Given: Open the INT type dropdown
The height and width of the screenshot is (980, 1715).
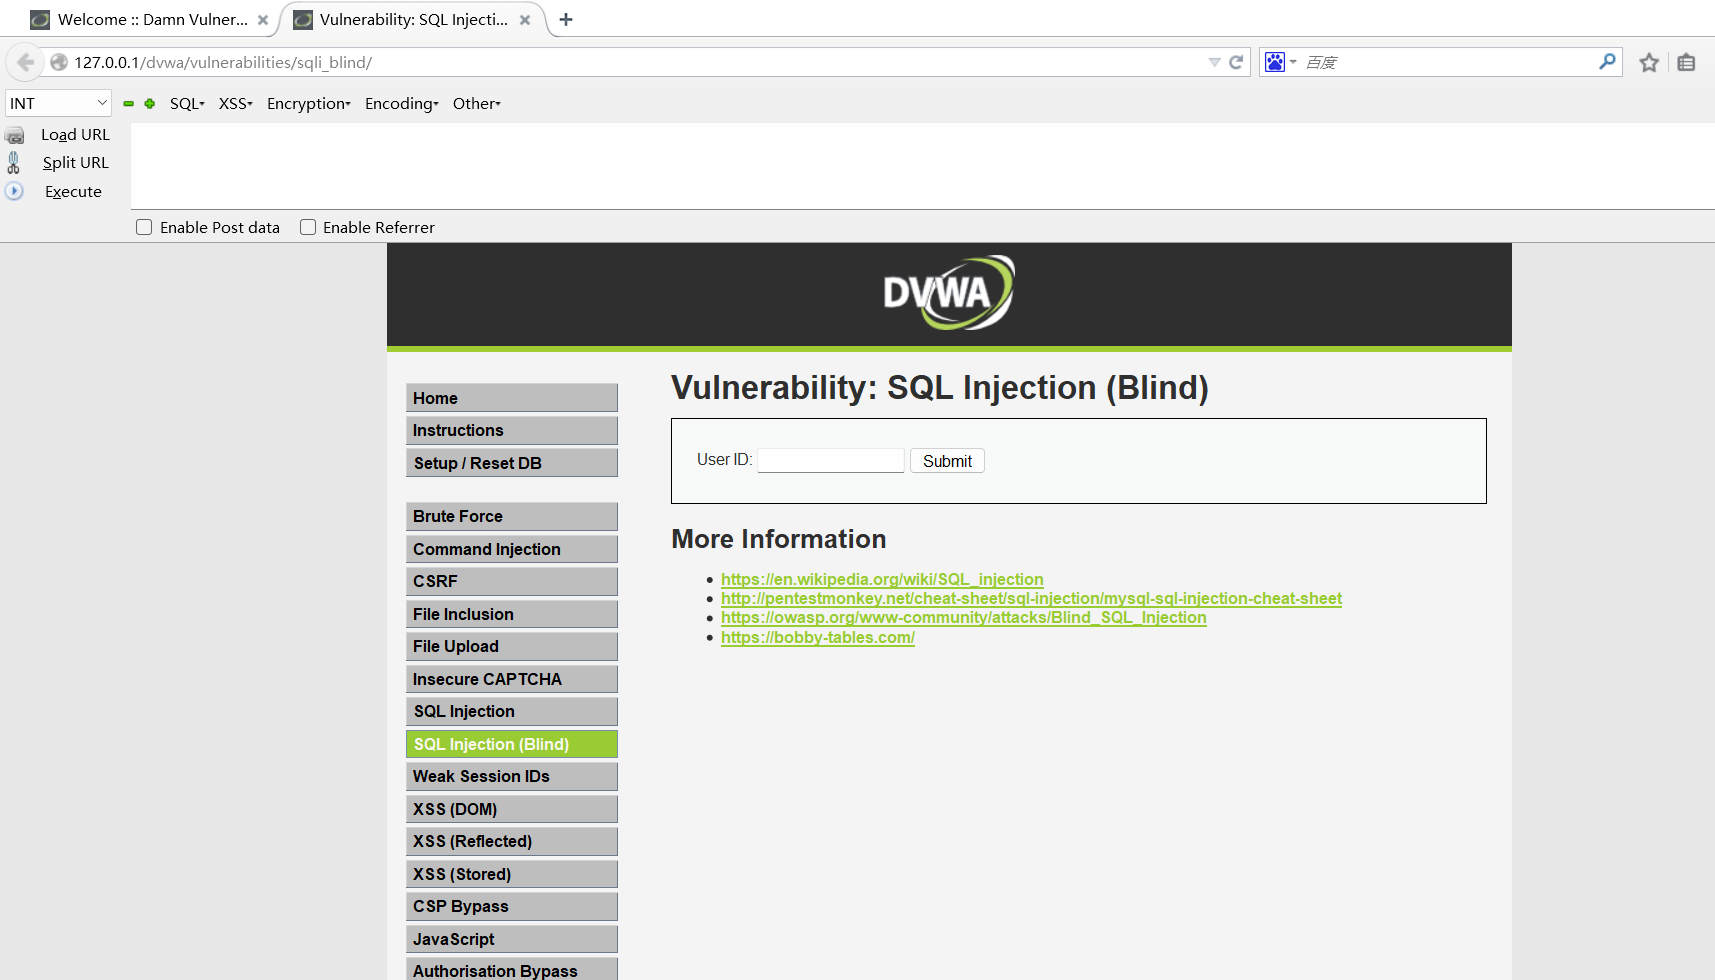Looking at the screenshot, I should coord(59,103).
